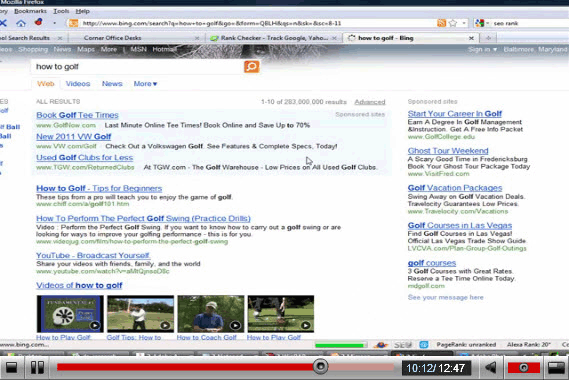Click the orange Bing search button

pyautogui.click(x=252, y=67)
